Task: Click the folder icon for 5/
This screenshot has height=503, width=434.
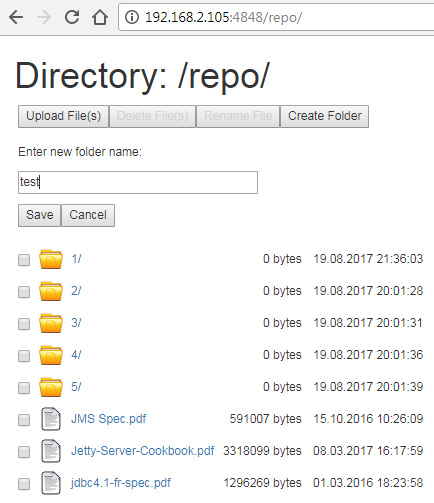Action: (x=51, y=387)
